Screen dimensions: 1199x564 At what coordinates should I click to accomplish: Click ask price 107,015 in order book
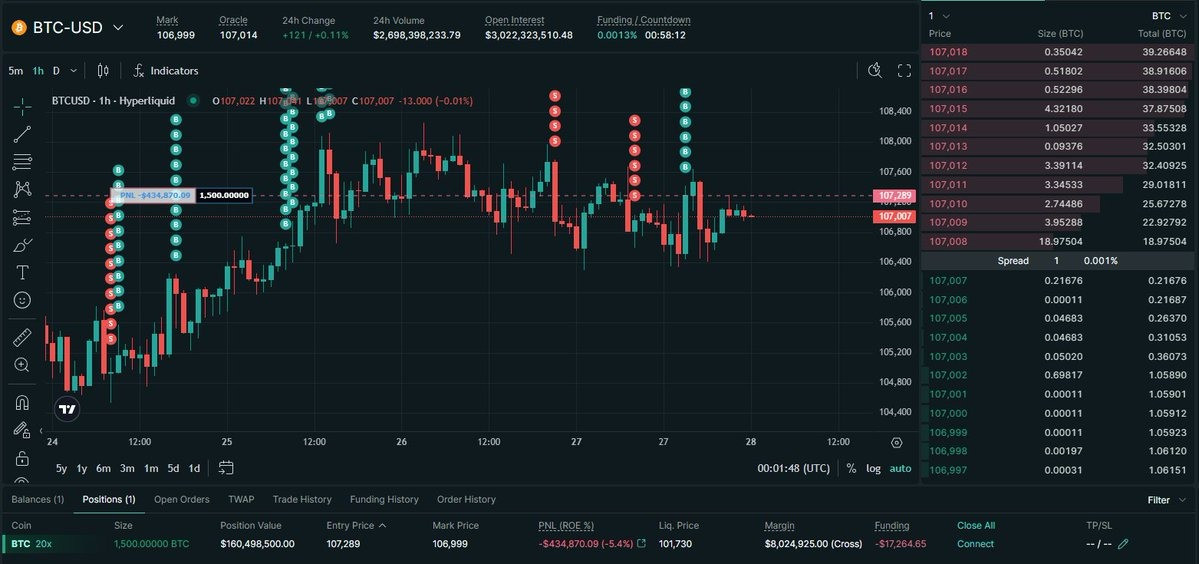(947, 109)
